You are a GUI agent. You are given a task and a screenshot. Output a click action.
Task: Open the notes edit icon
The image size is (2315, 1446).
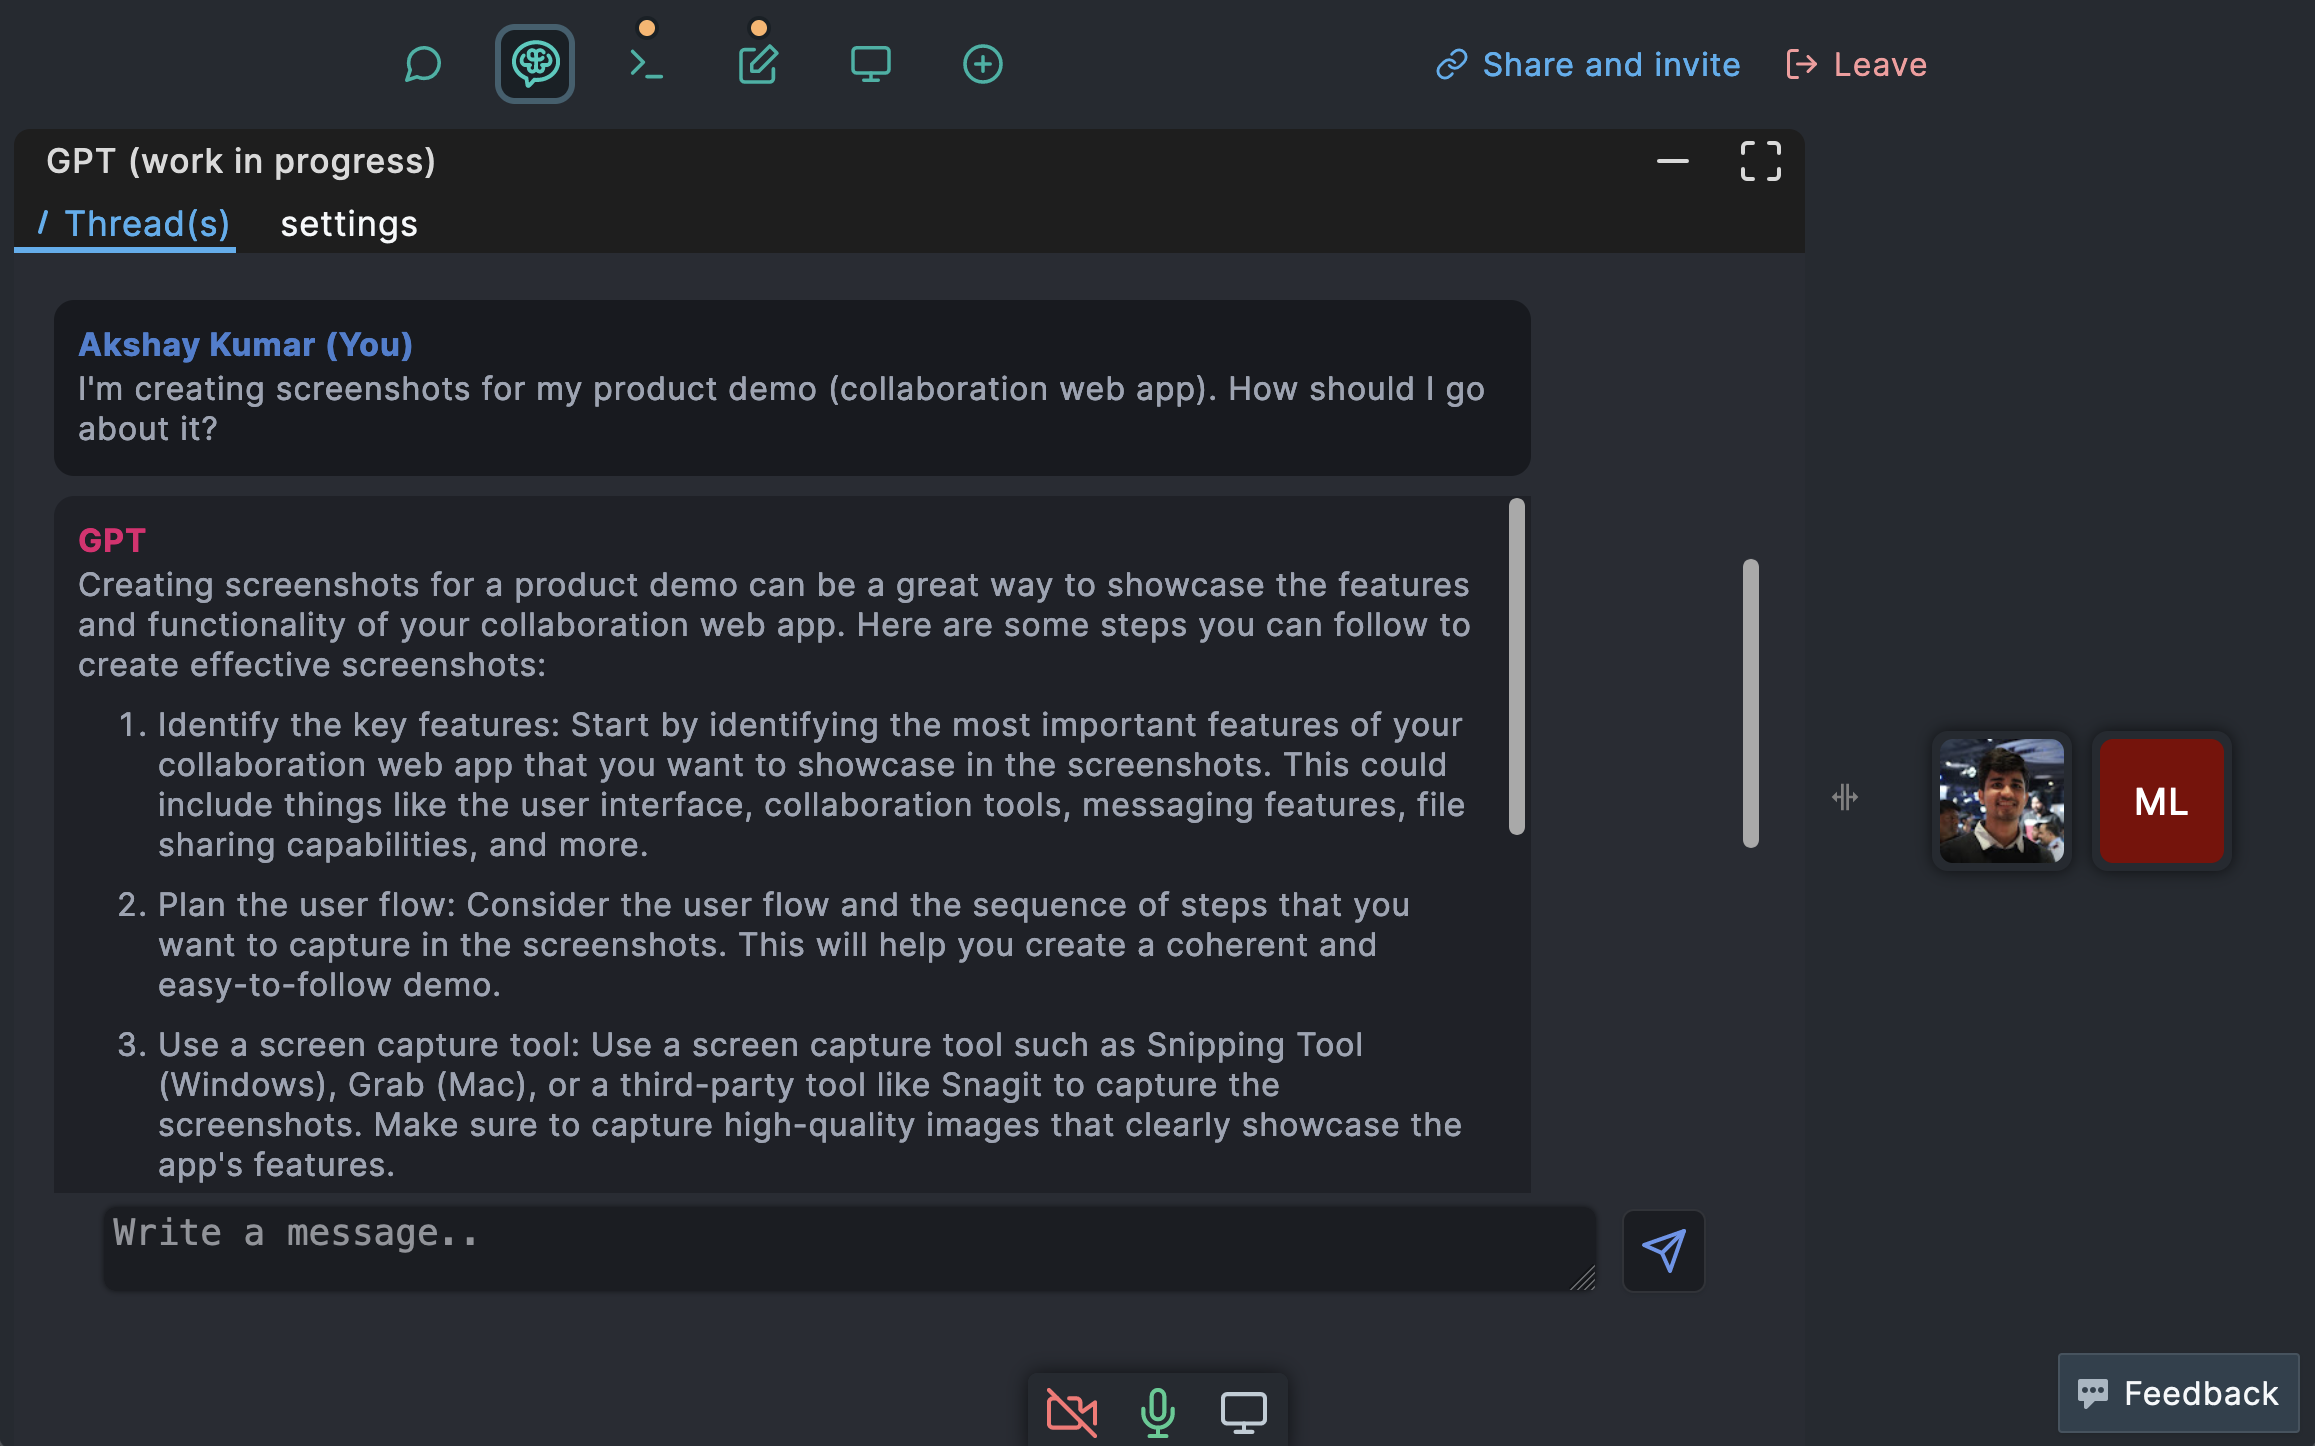coord(758,65)
